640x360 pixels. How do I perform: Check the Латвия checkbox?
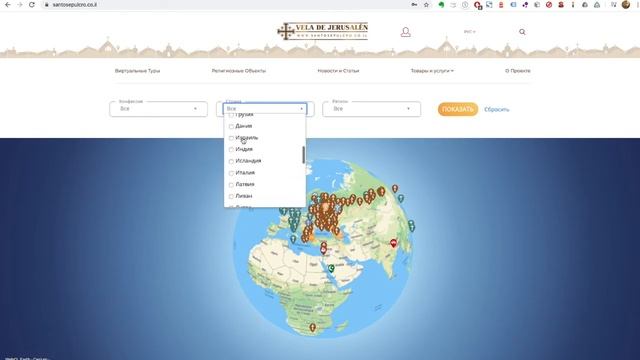pyautogui.click(x=231, y=185)
